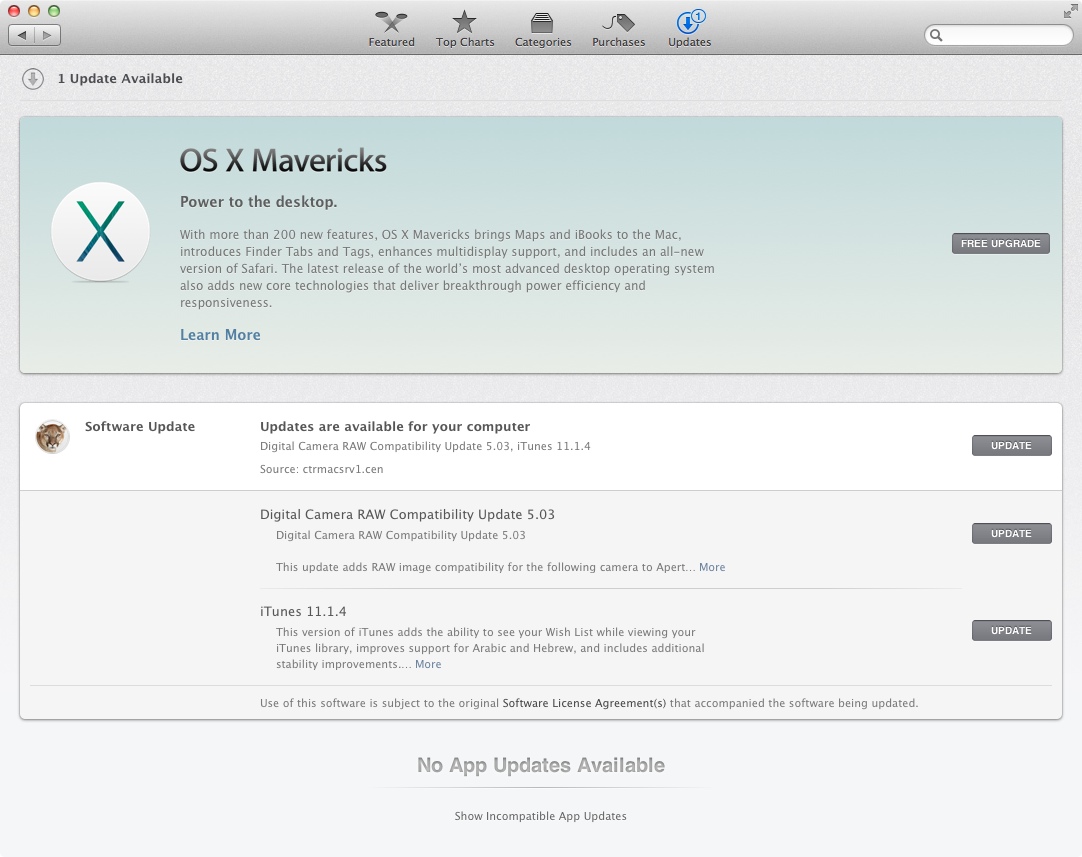Expand More for the RAW update description
1082x857 pixels.
(712, 567)
